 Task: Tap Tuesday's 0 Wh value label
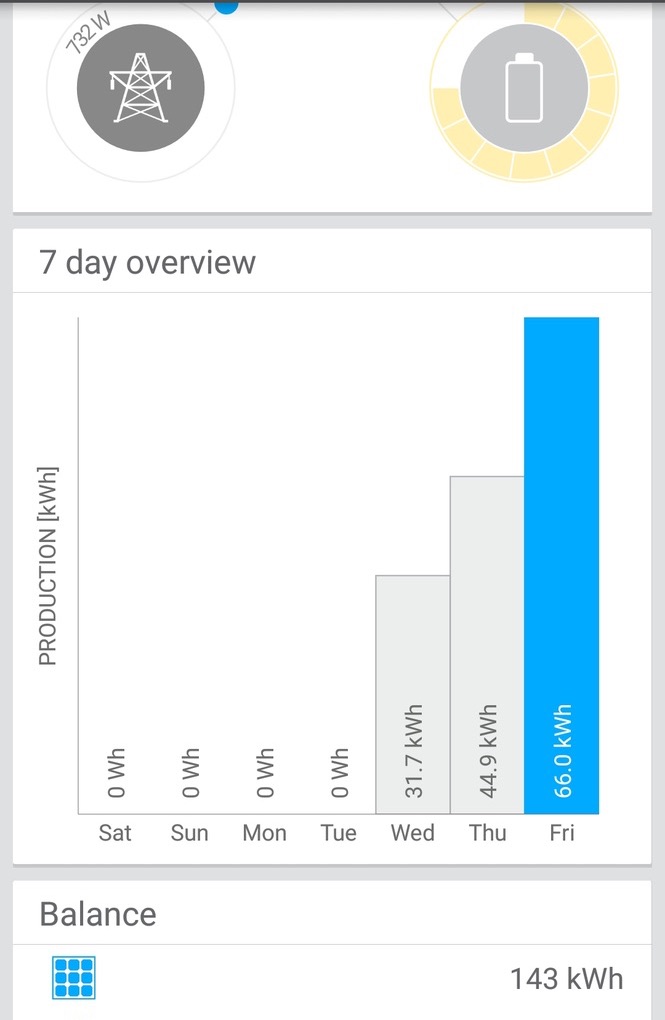[339, 772]
